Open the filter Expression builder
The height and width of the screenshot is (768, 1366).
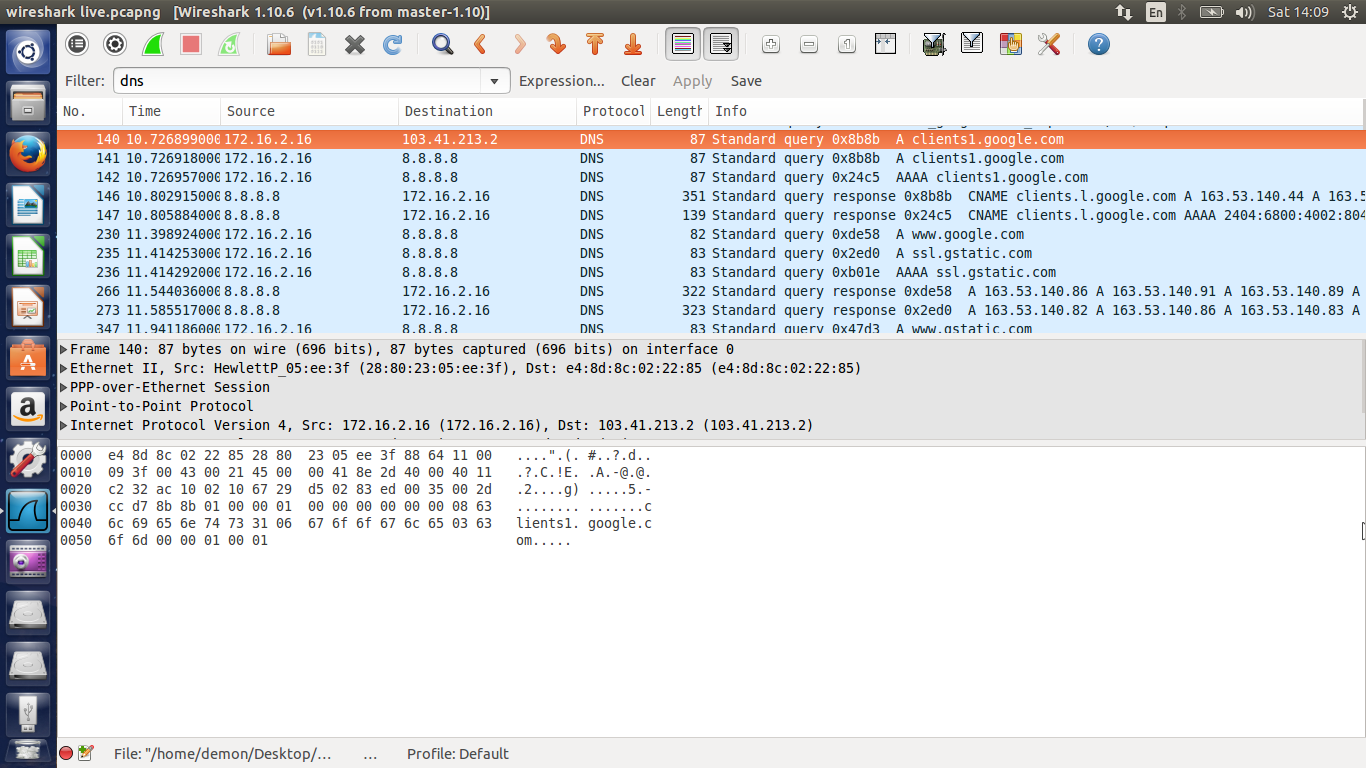tap(562, 80)
